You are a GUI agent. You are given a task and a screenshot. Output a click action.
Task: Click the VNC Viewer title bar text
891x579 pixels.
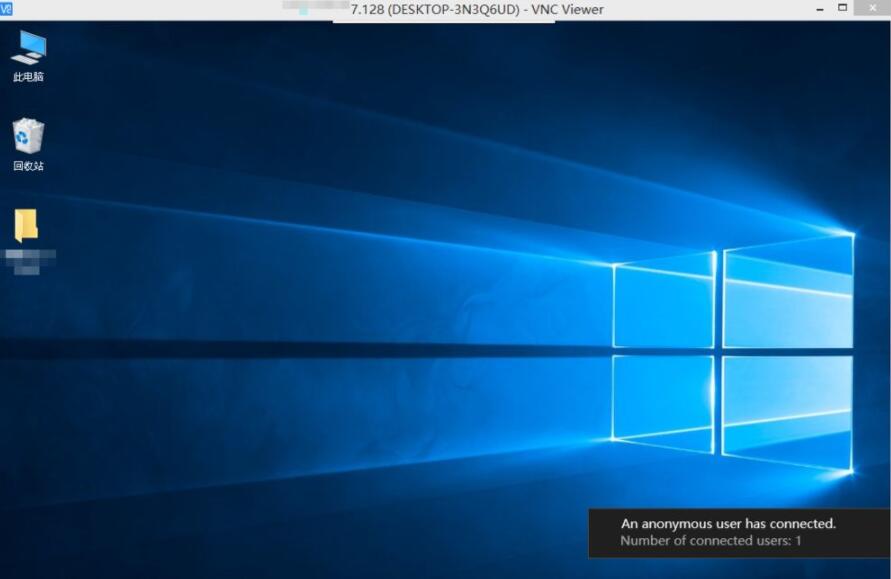[477, 9]
